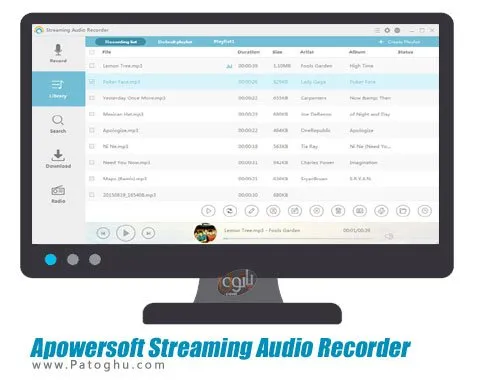Click the clock schedule icon in track toolbar
Screen dimensions: 485x382
[x=425, y=211]
